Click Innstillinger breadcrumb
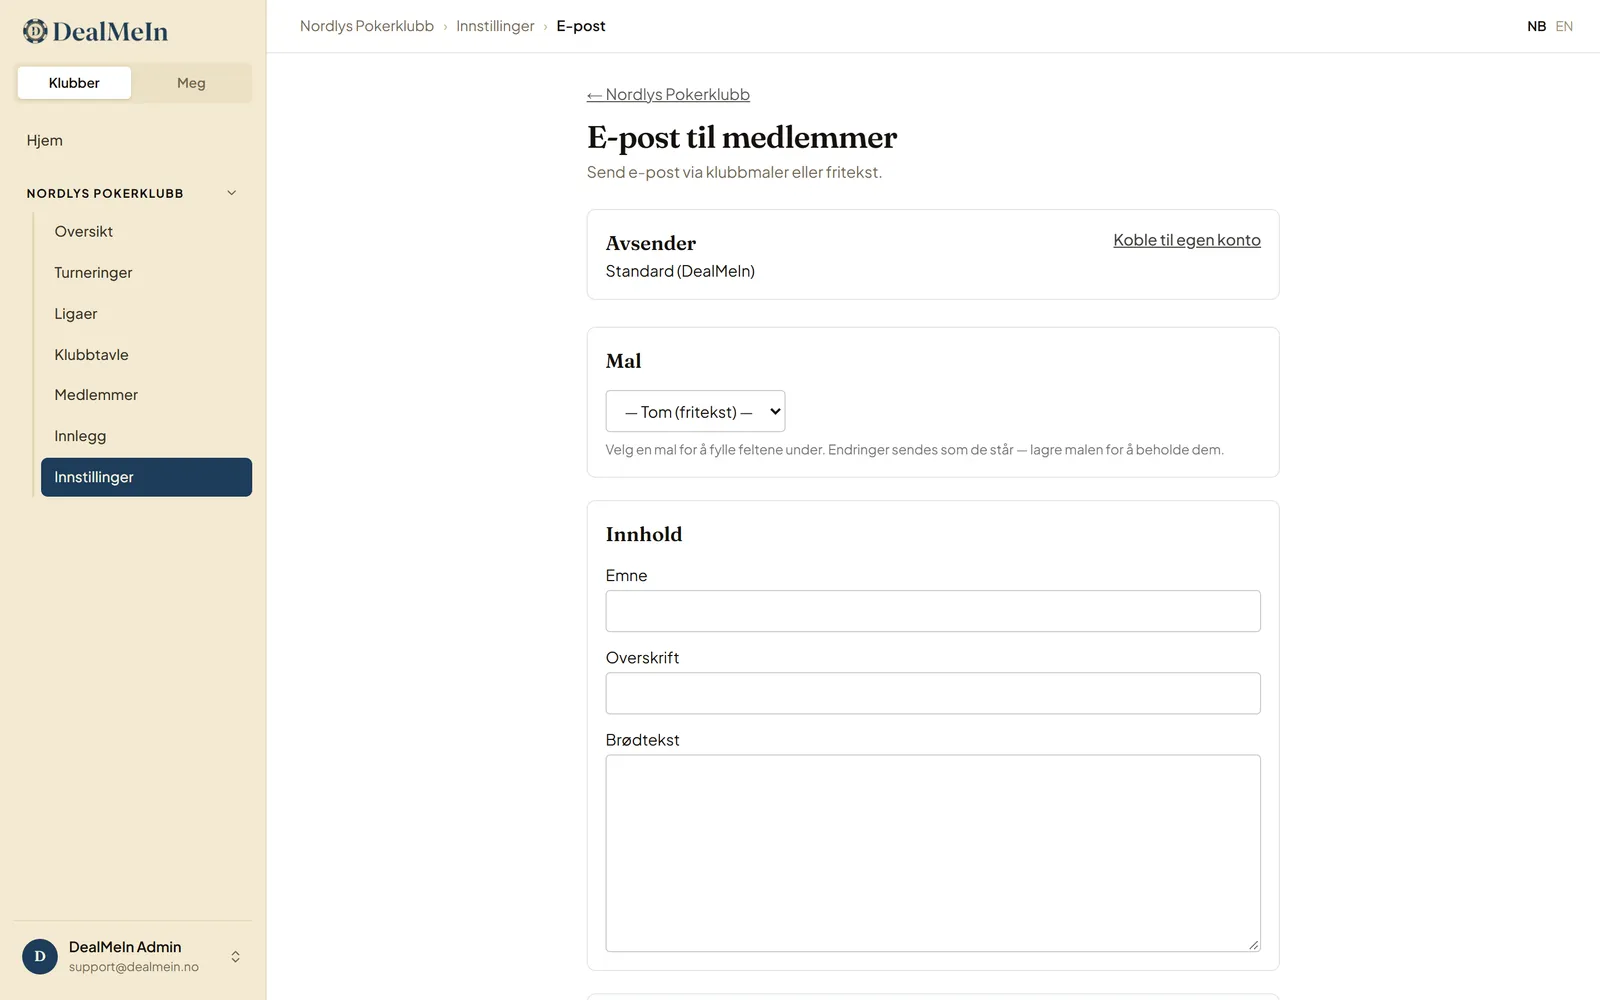The height and width of the screenshot is (1000, 1600). pos(495,26)
